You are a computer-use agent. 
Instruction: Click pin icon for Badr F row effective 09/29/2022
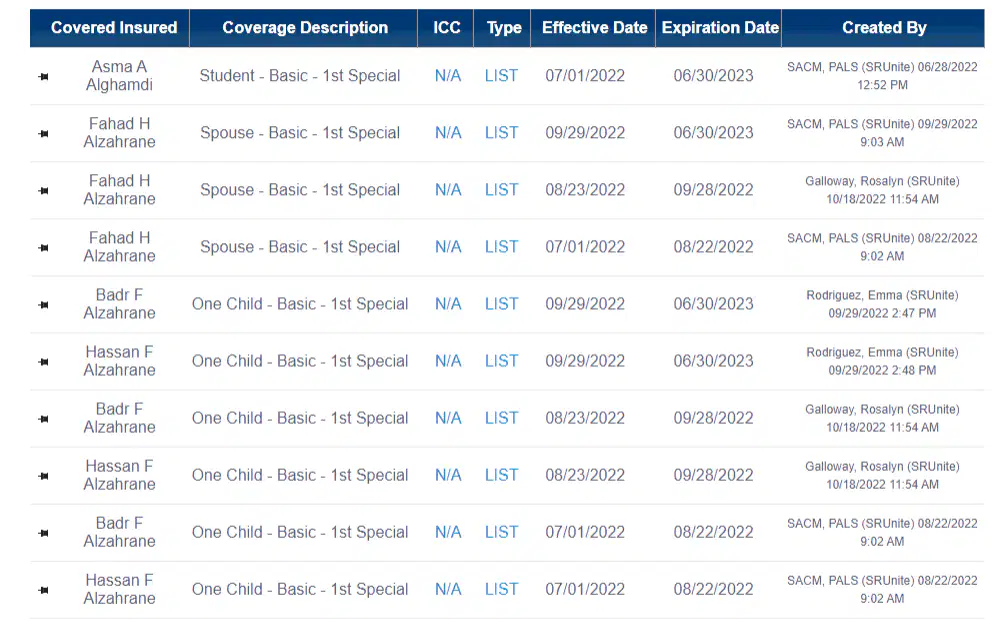(x=43, y=304)
